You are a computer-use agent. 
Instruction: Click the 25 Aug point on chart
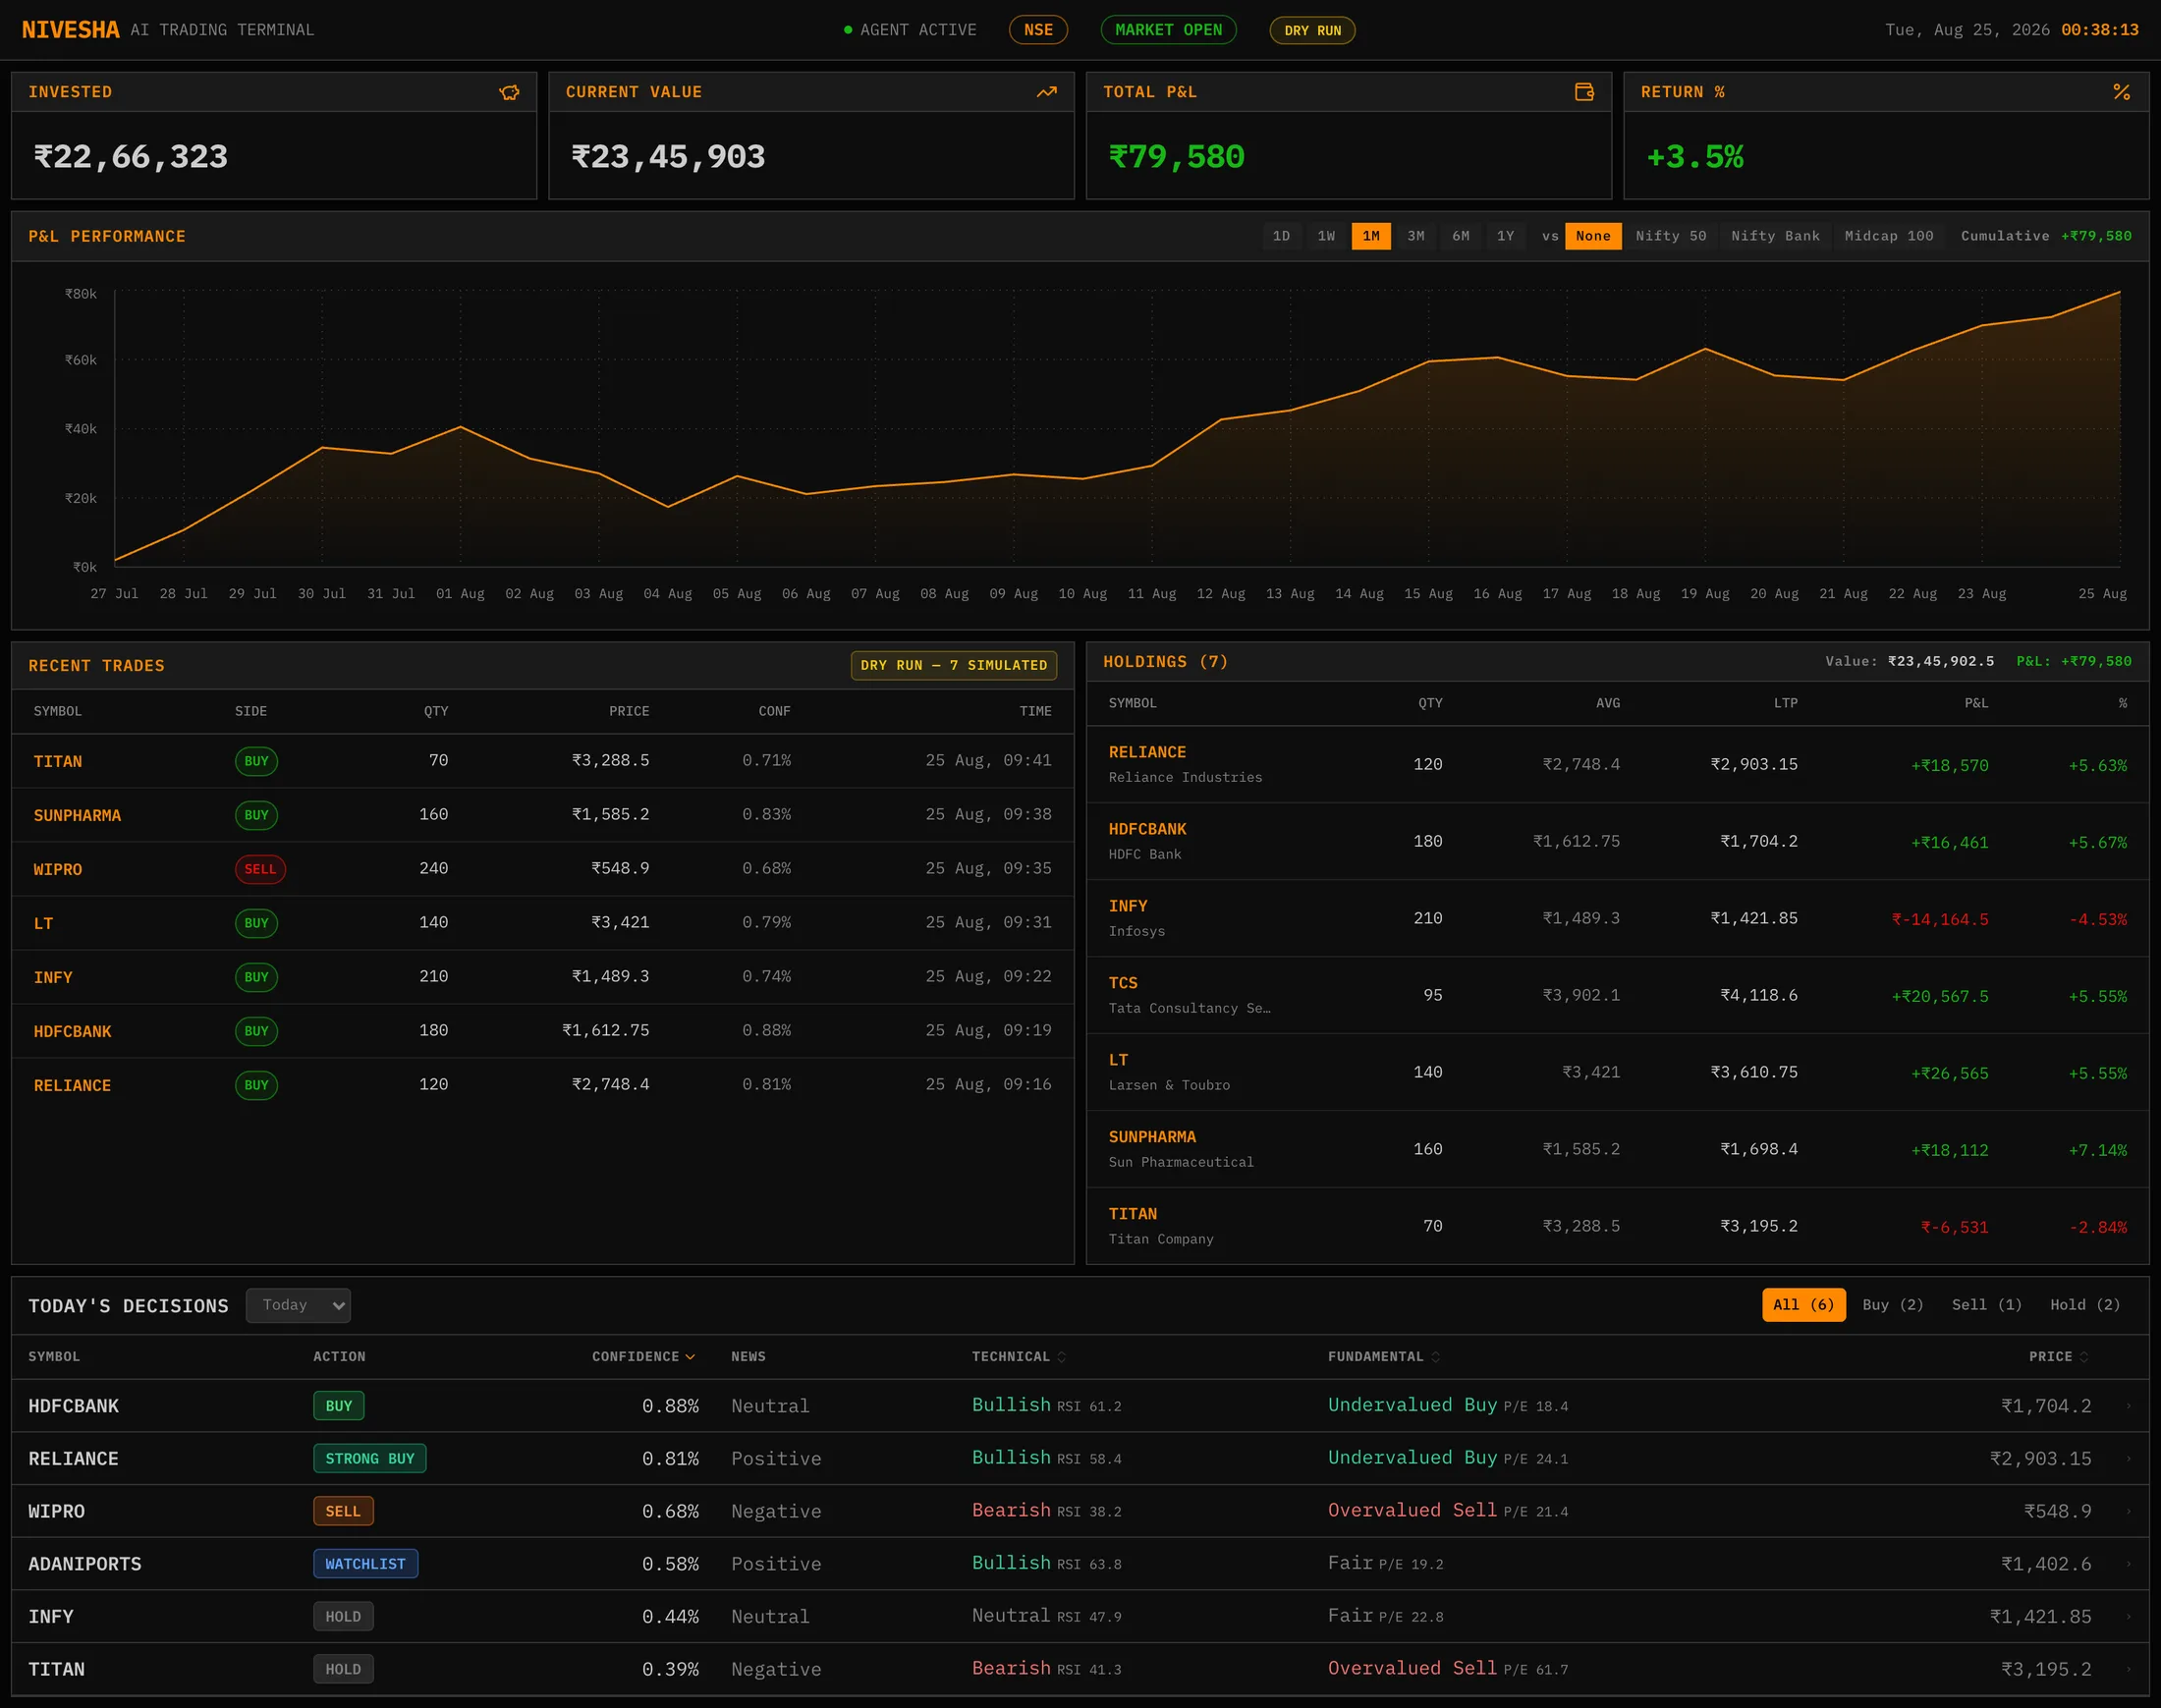tap(2119, 292)
